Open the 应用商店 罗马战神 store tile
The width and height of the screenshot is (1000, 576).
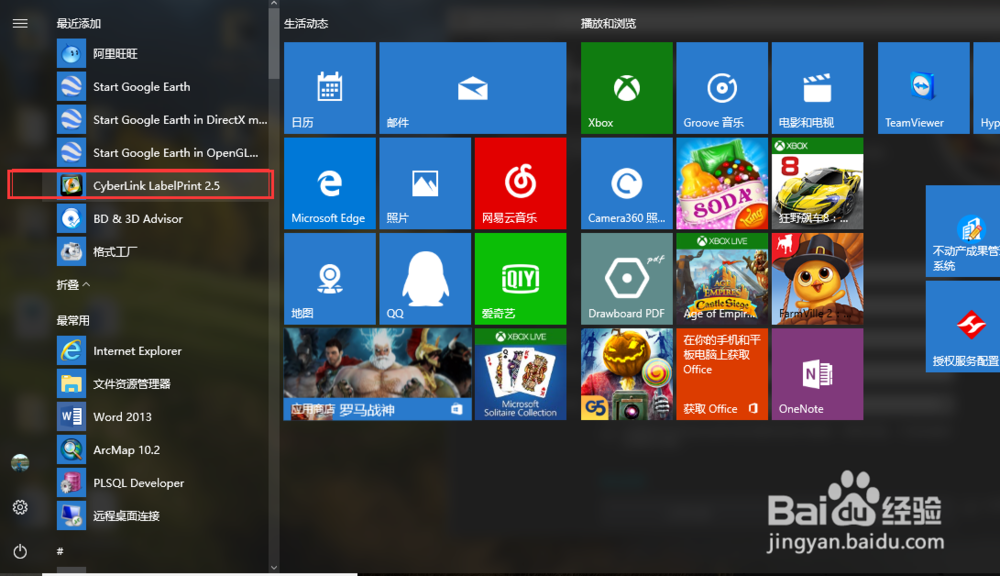click(x=378, y=374)
